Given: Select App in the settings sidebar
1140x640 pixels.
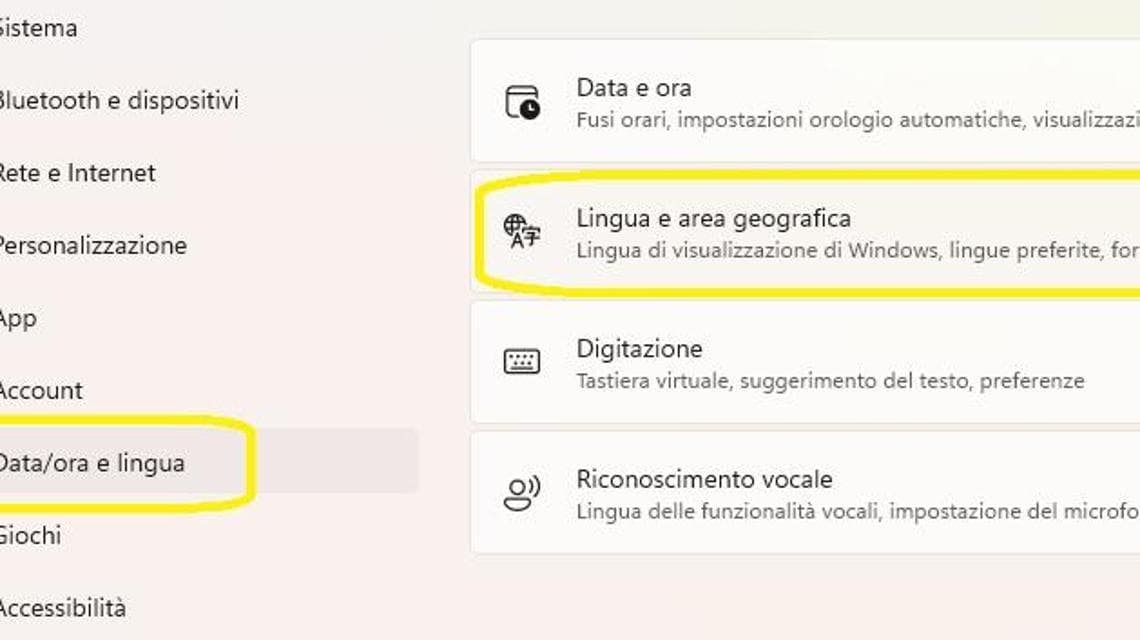Looking at the screenshot, I should [18, 319].
